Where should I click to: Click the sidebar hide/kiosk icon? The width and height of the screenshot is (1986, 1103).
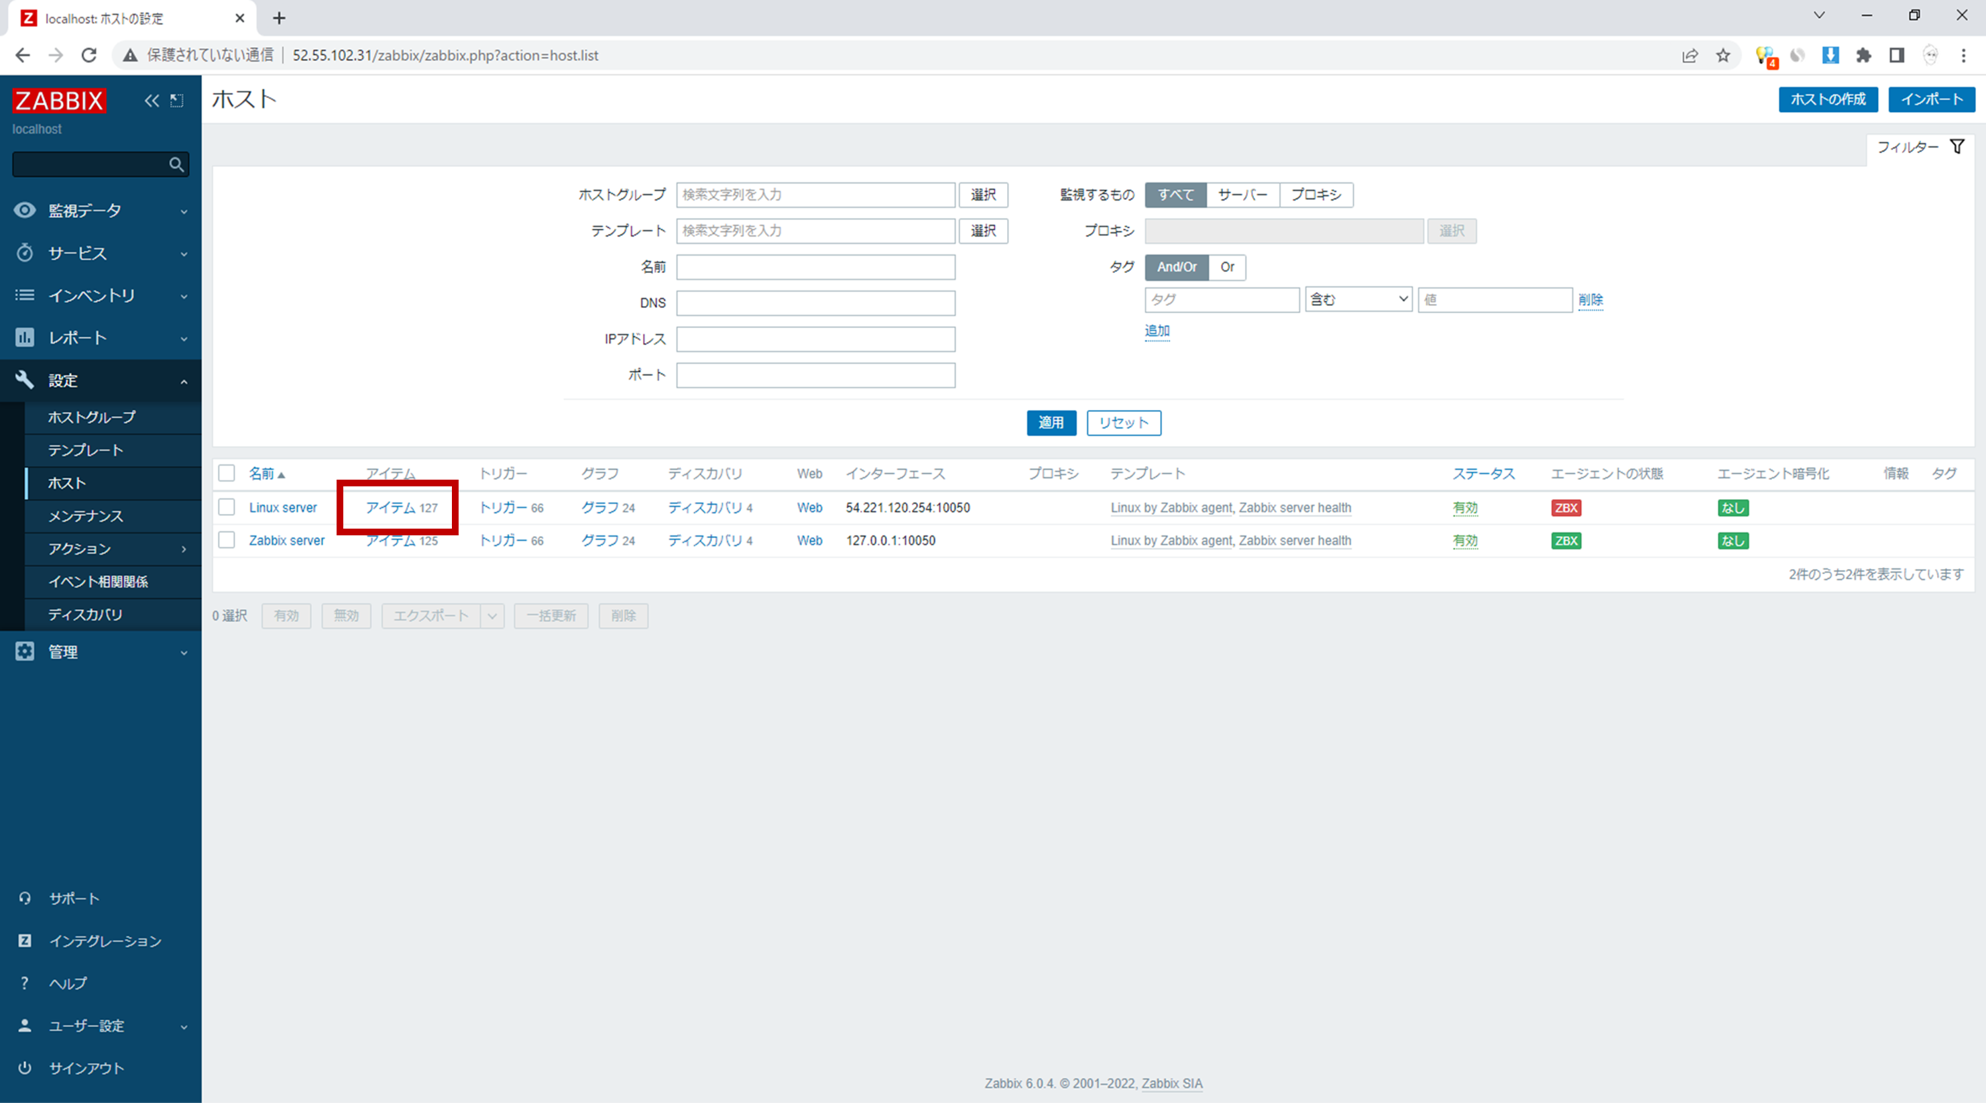pos(177,100)
